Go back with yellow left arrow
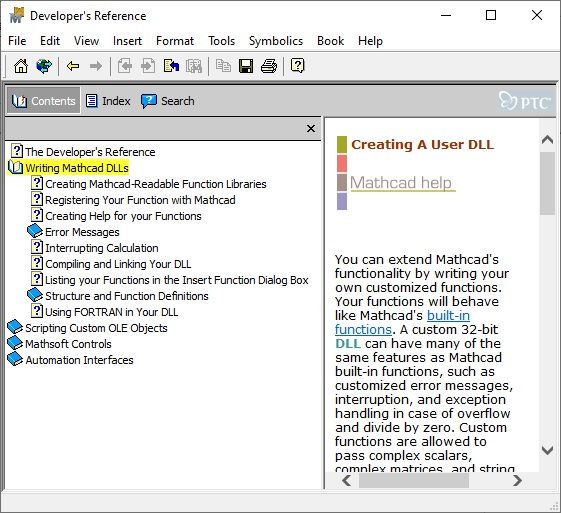 click(x=73, y=66)
